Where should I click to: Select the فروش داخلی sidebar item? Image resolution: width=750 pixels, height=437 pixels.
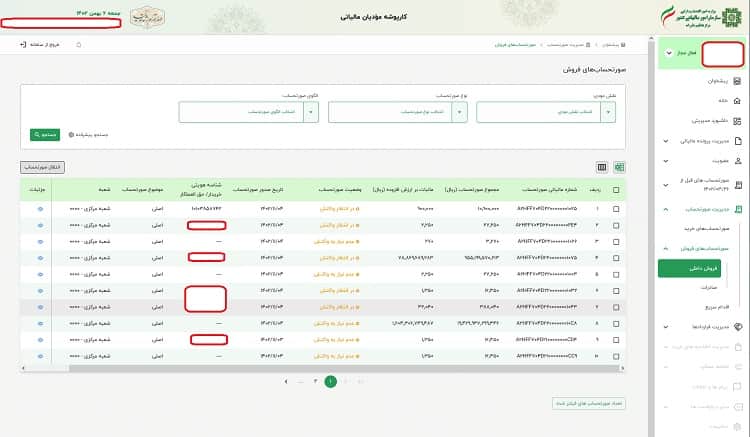[689, 269]
